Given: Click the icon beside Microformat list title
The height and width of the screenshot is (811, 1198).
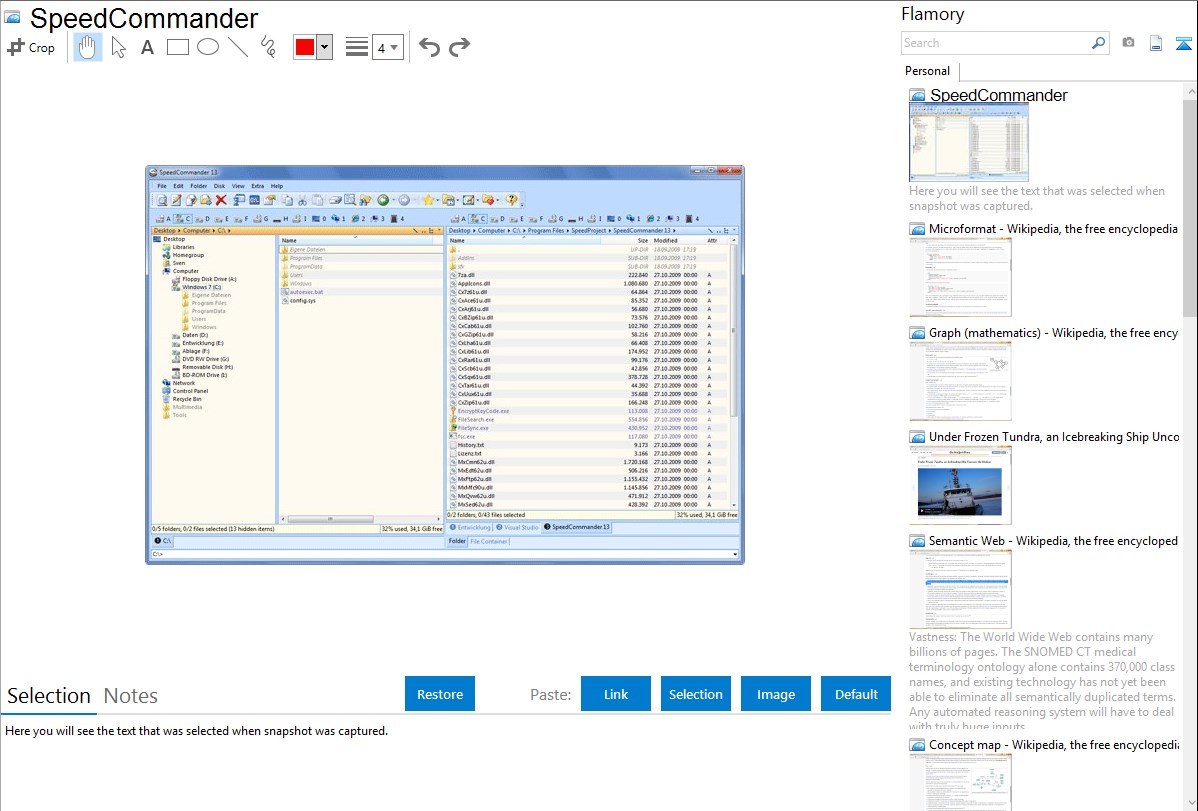Looking at the screenshot, I should tap(917, 229).
